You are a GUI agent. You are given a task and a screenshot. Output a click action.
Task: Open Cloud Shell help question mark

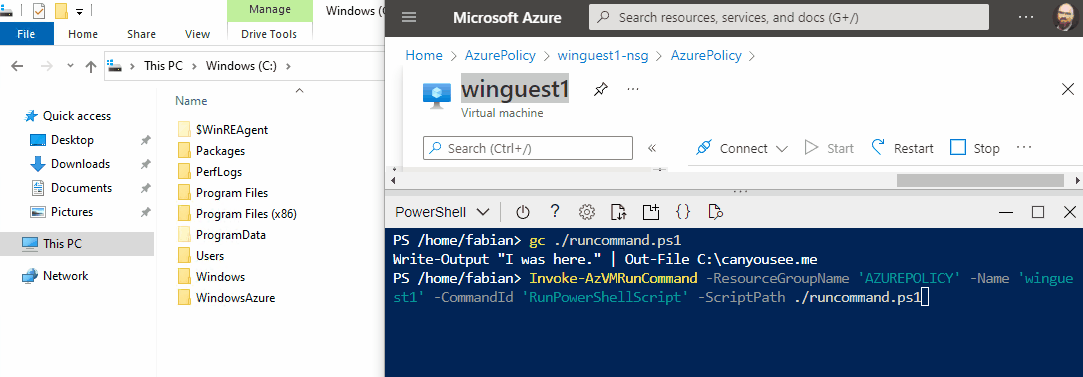(555, 212)
